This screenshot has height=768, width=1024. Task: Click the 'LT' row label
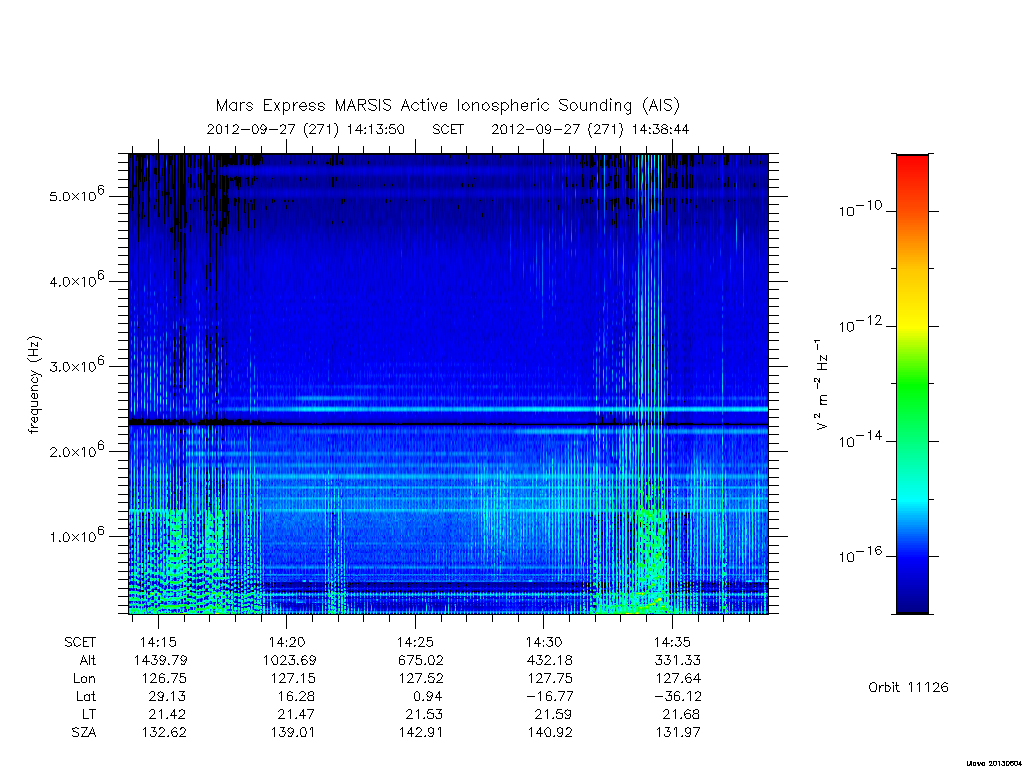coord(88,714)
